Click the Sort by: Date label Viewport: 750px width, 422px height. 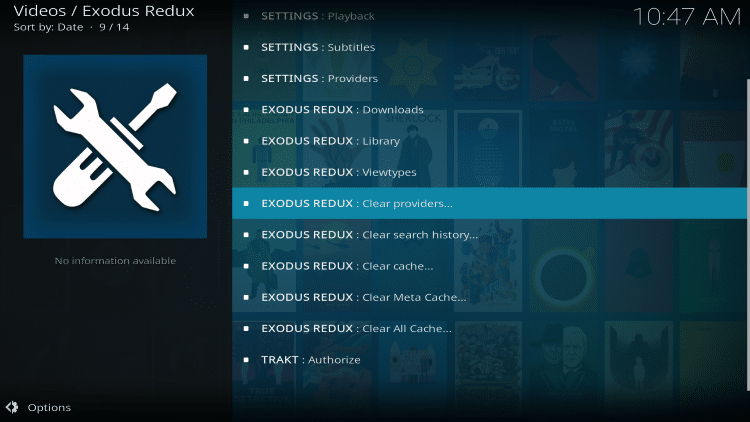point(48,27)
